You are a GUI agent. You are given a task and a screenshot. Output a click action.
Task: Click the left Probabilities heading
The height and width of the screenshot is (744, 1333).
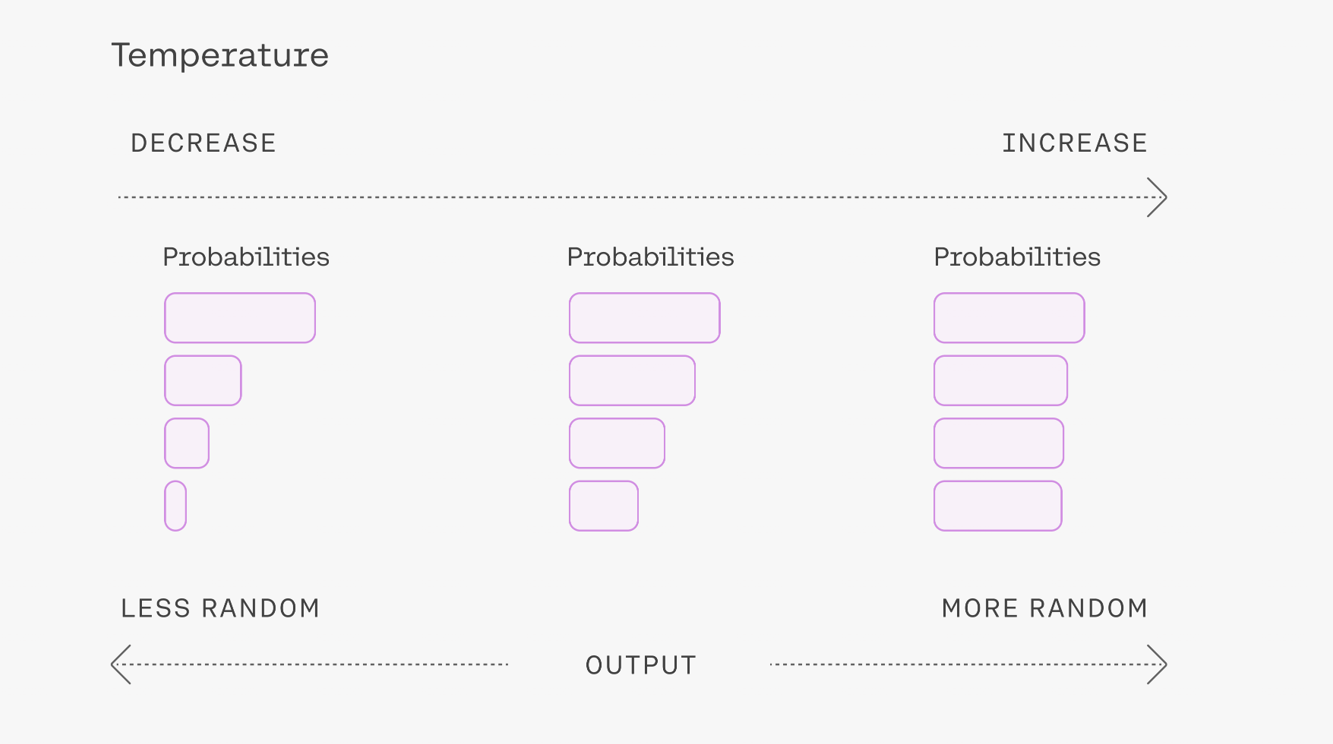(x=246, y=257)
